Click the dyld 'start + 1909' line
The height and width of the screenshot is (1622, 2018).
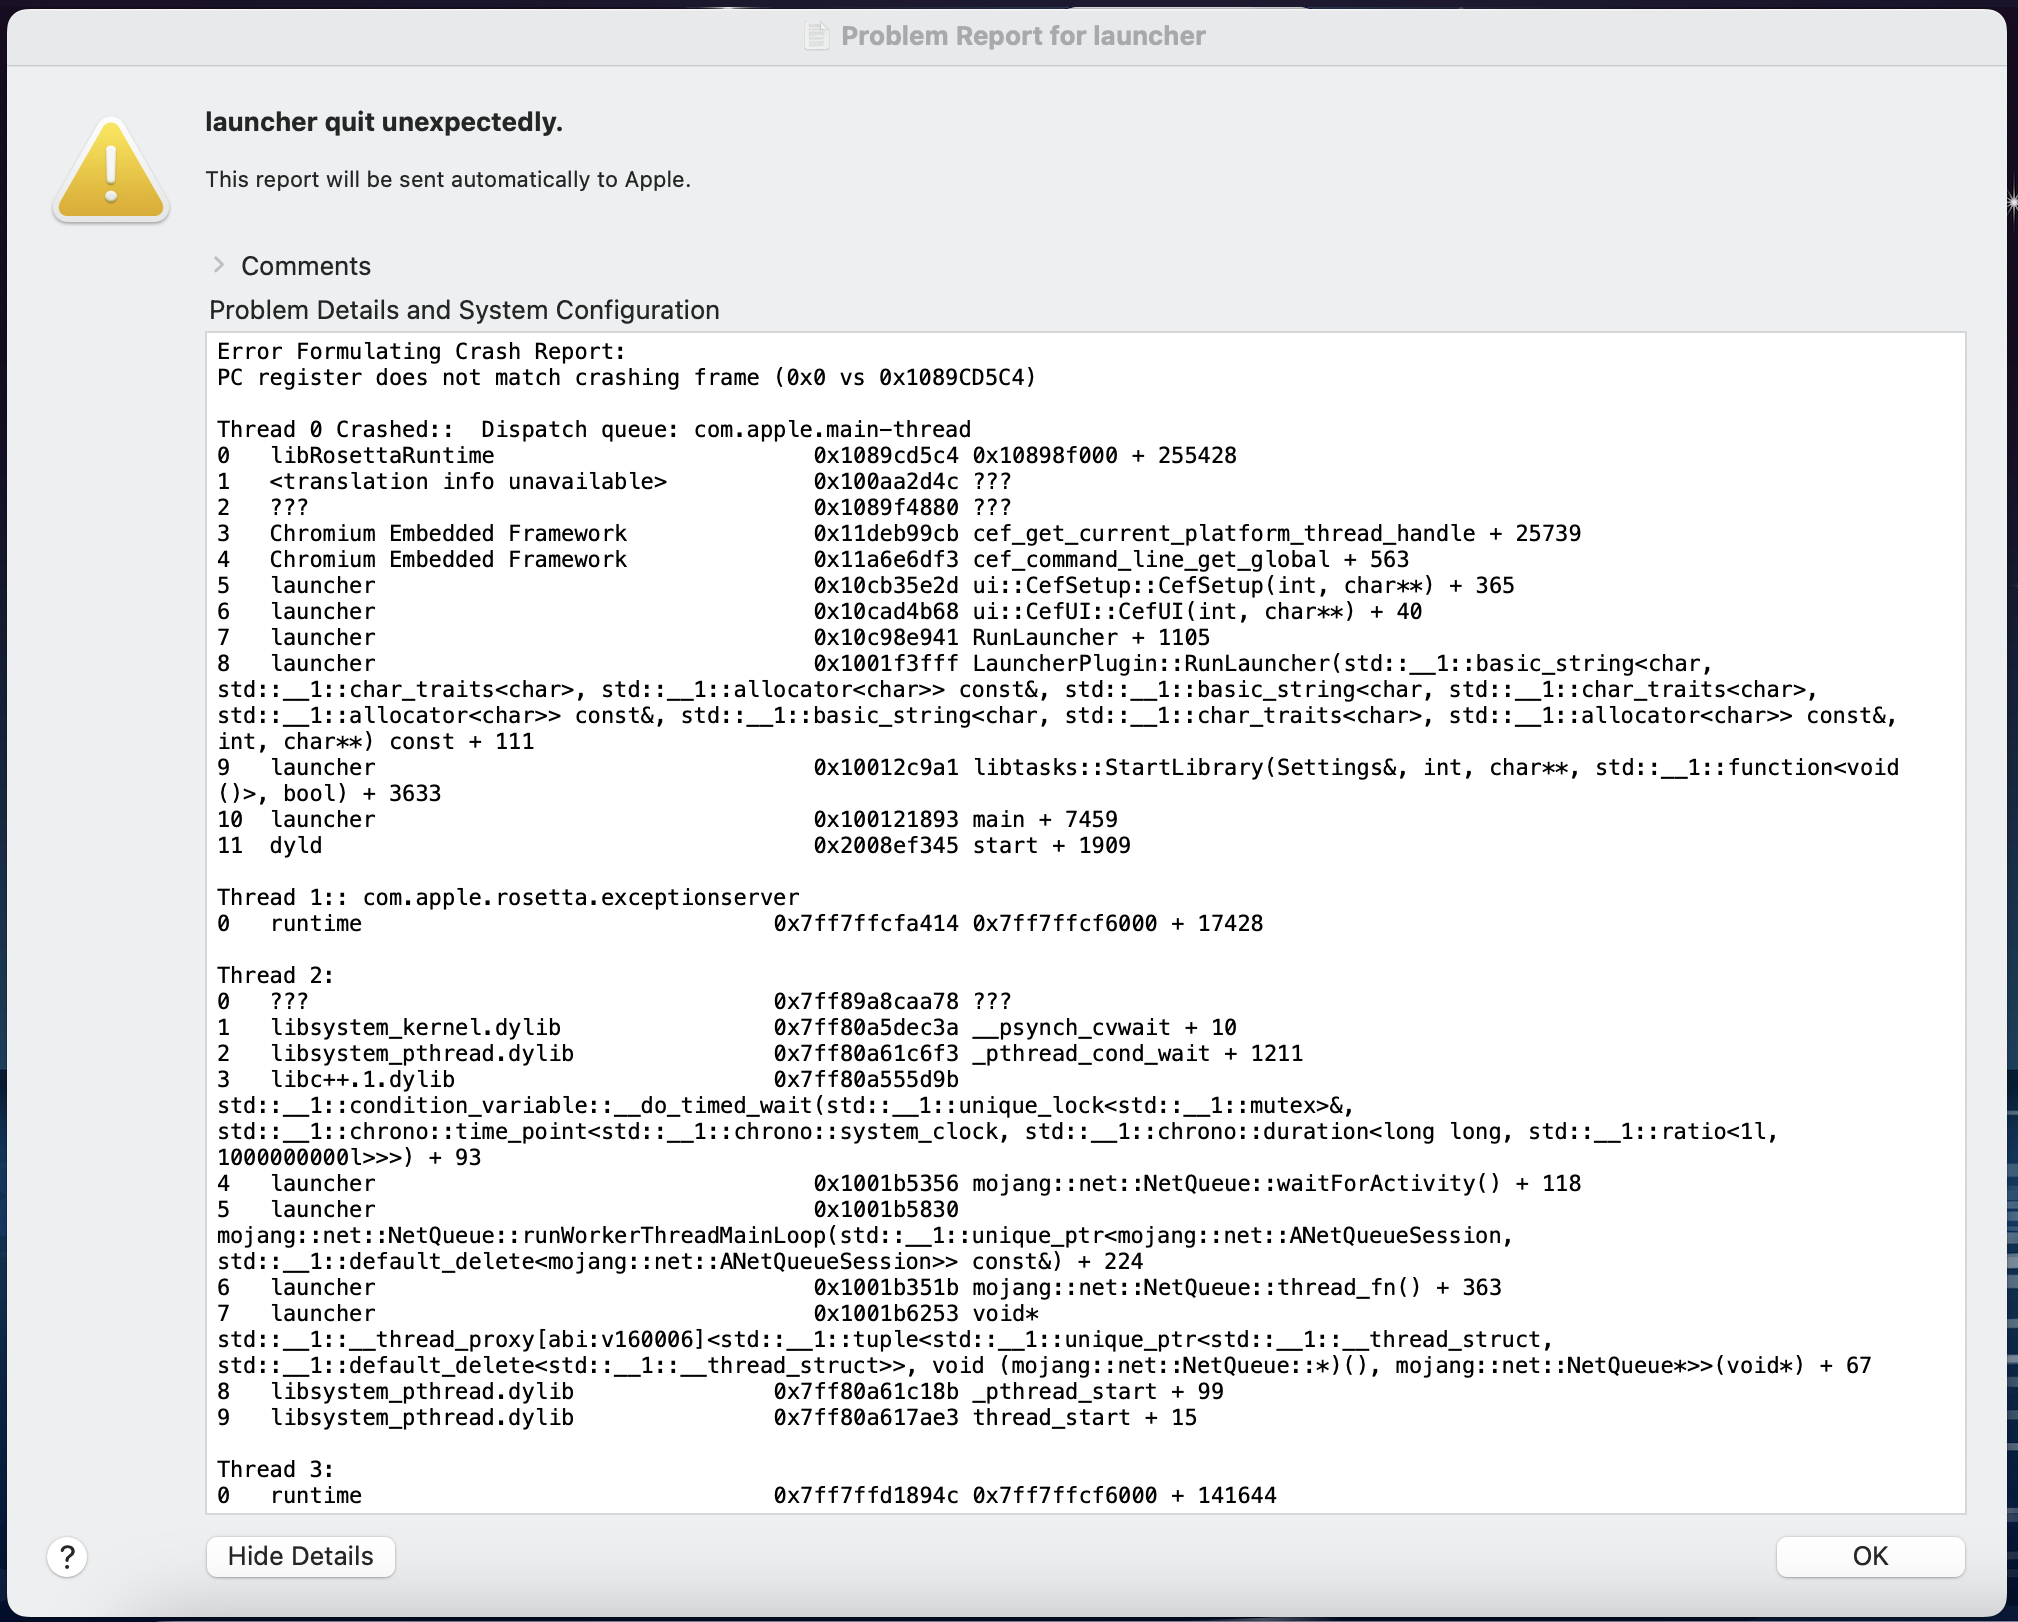click(1050, 845)
